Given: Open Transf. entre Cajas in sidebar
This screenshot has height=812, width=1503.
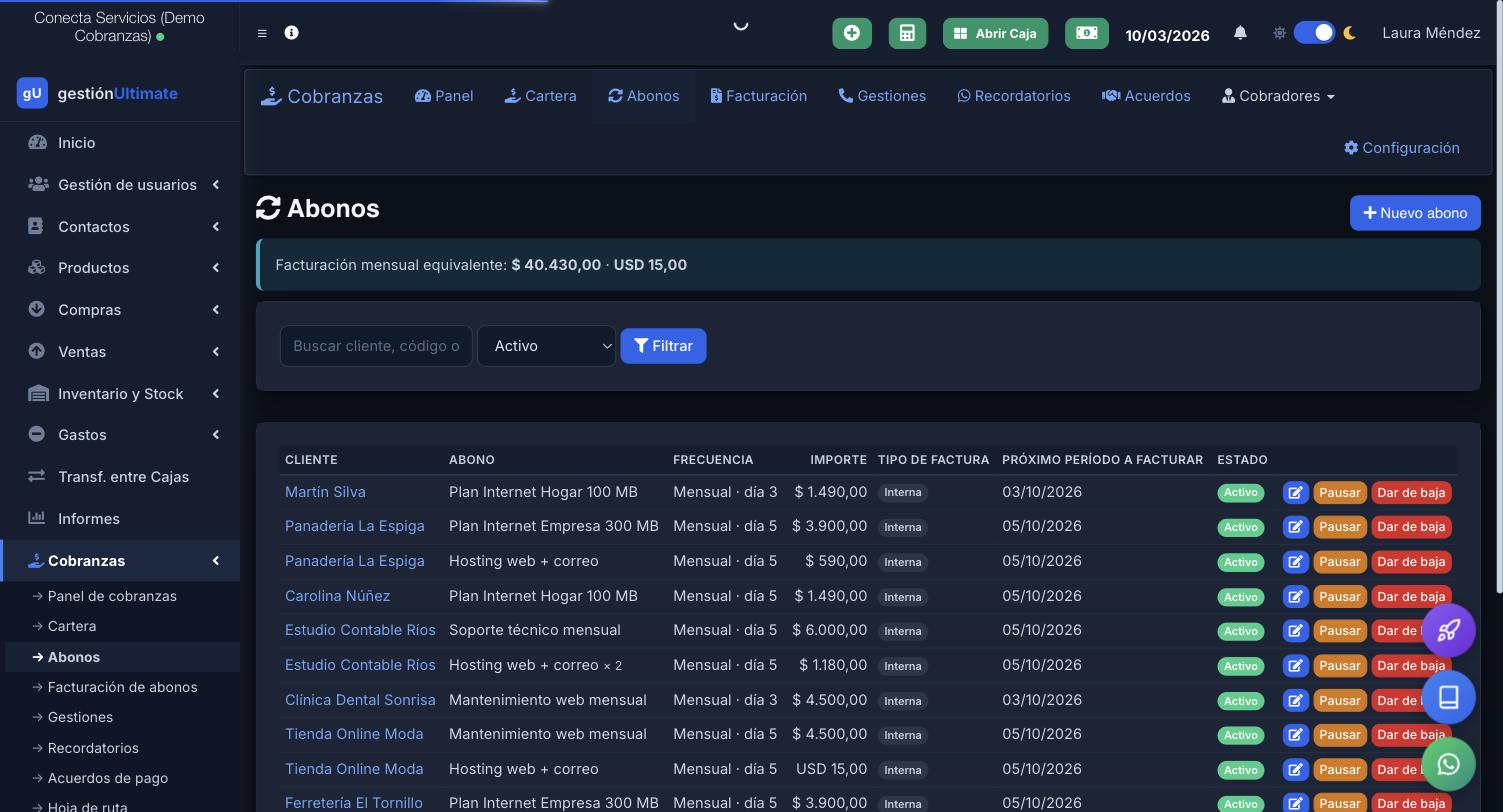Looking at the screenshot, I should tap(120, 477).
